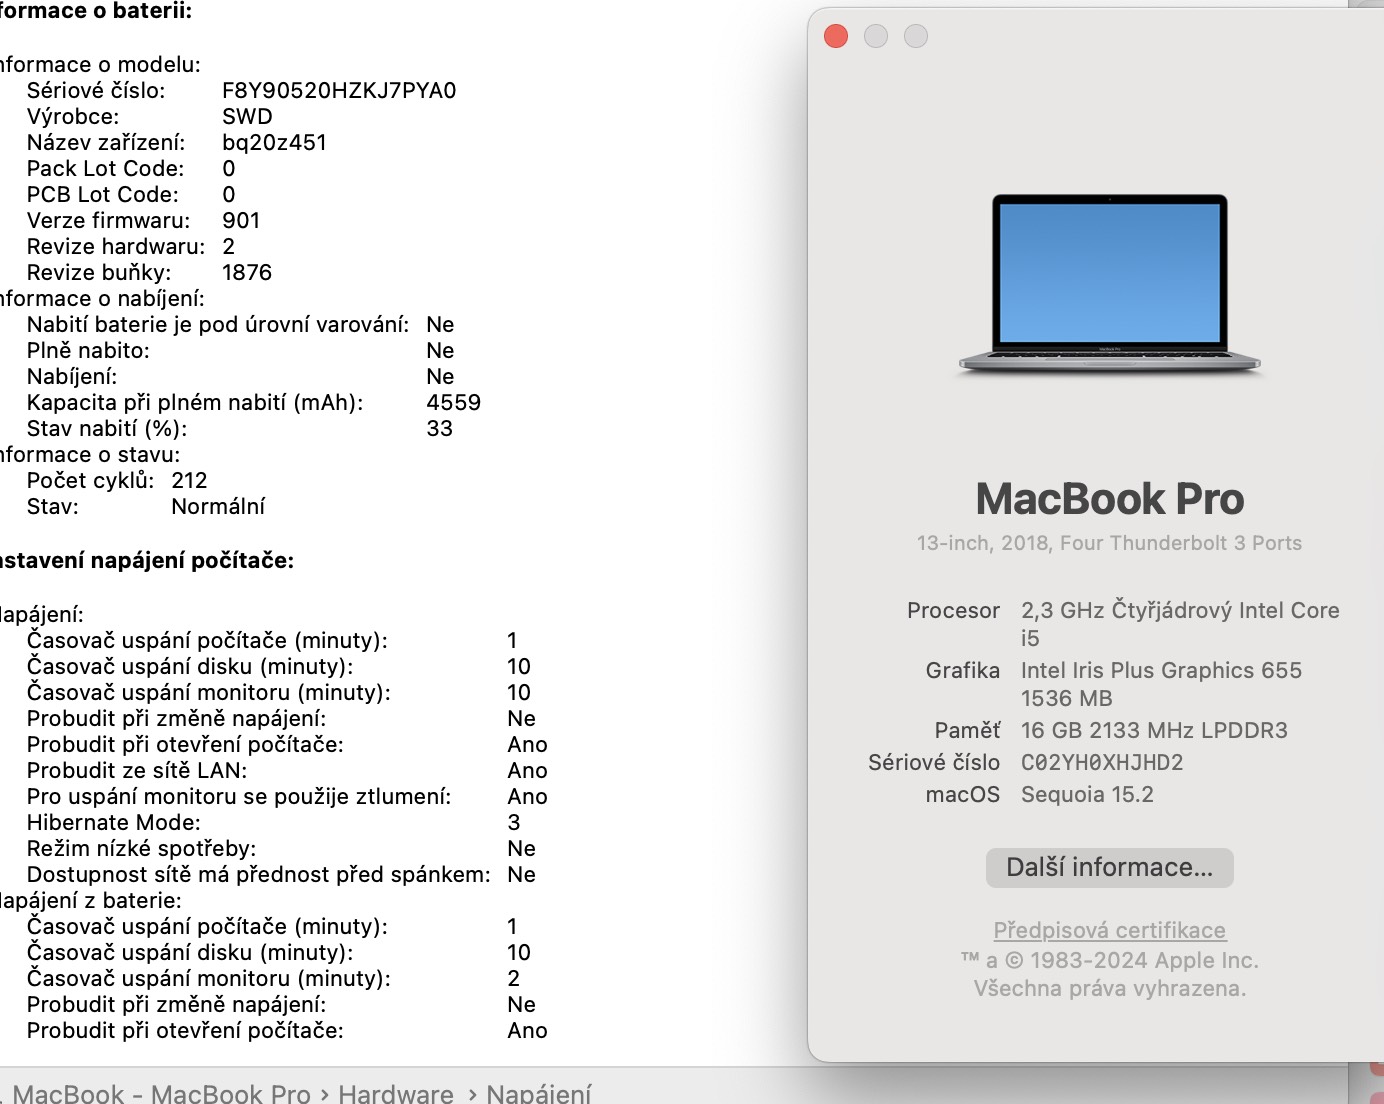Click the Název zařízení label
The height and width of the screenshot is (1104, 1384).
[106, 142]
